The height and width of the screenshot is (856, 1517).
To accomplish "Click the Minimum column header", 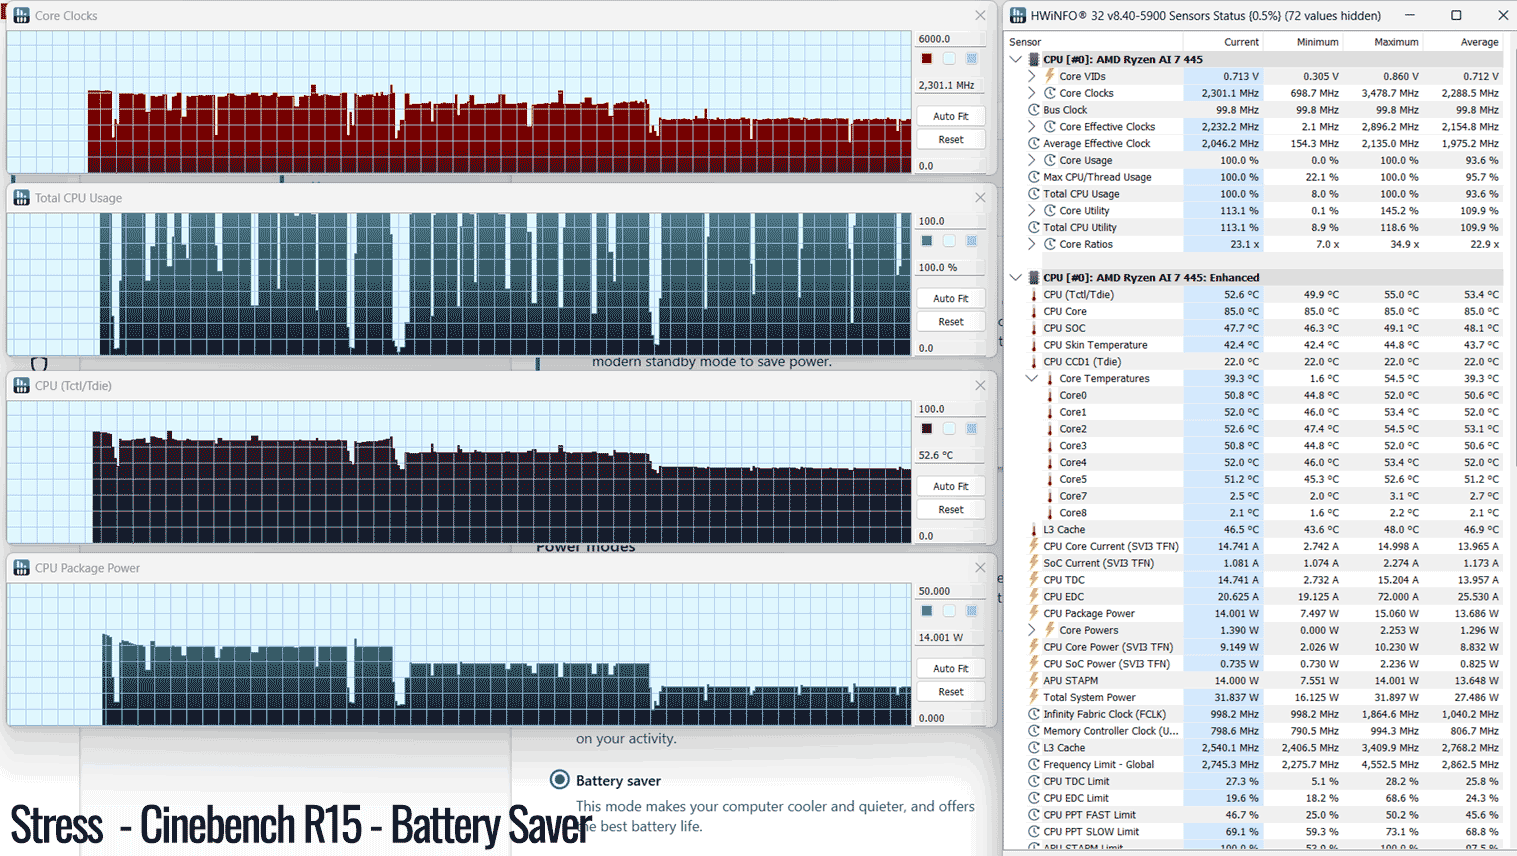I will [1317, 42].
